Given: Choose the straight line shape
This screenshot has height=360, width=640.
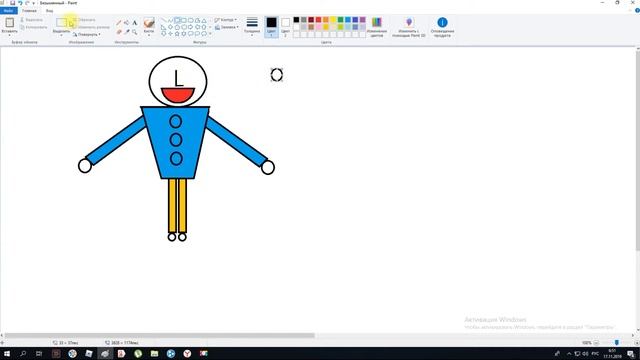Looking at the screenshot, I should (164, 20).
